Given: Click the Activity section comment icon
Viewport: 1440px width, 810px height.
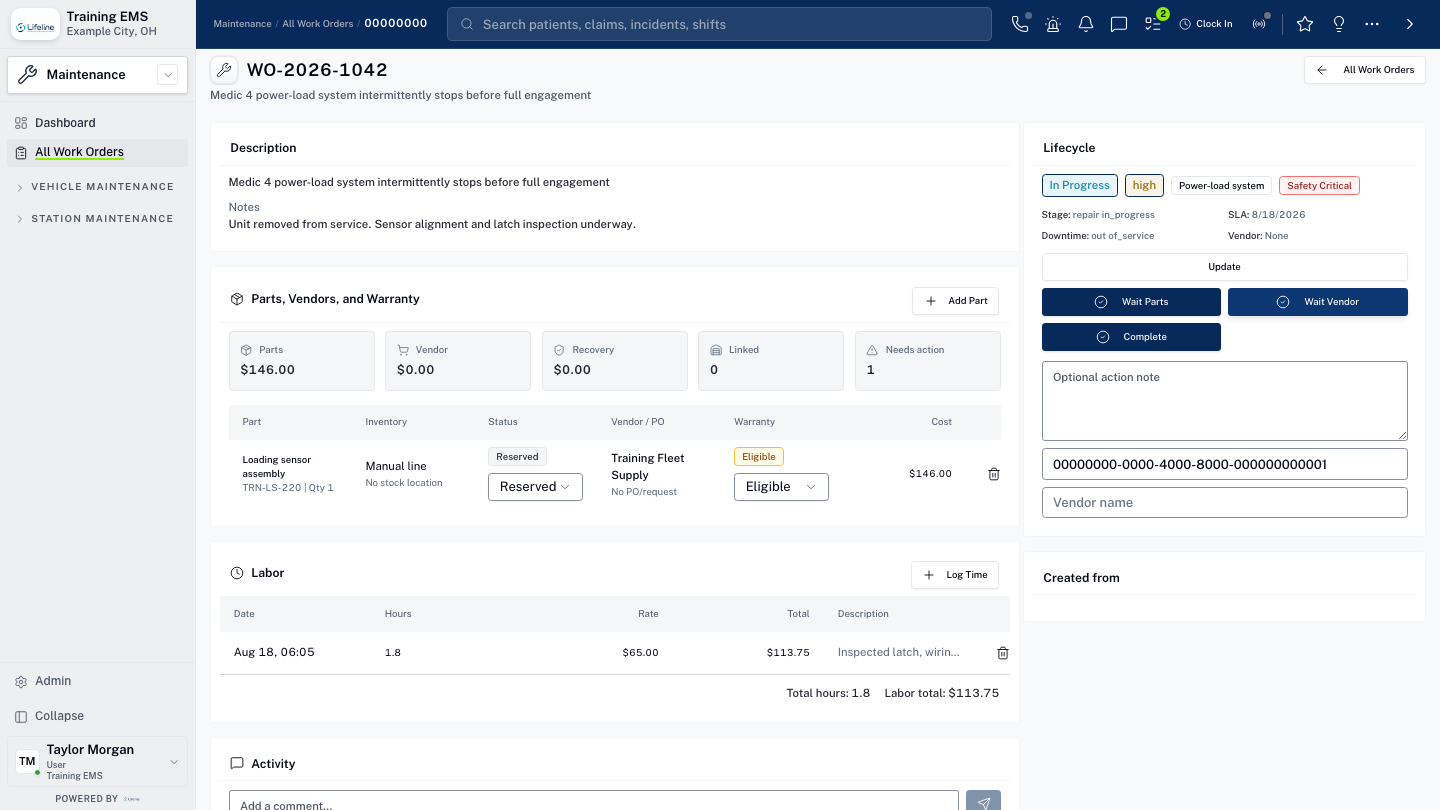Looking at the screenshot, I should [237, 764].
